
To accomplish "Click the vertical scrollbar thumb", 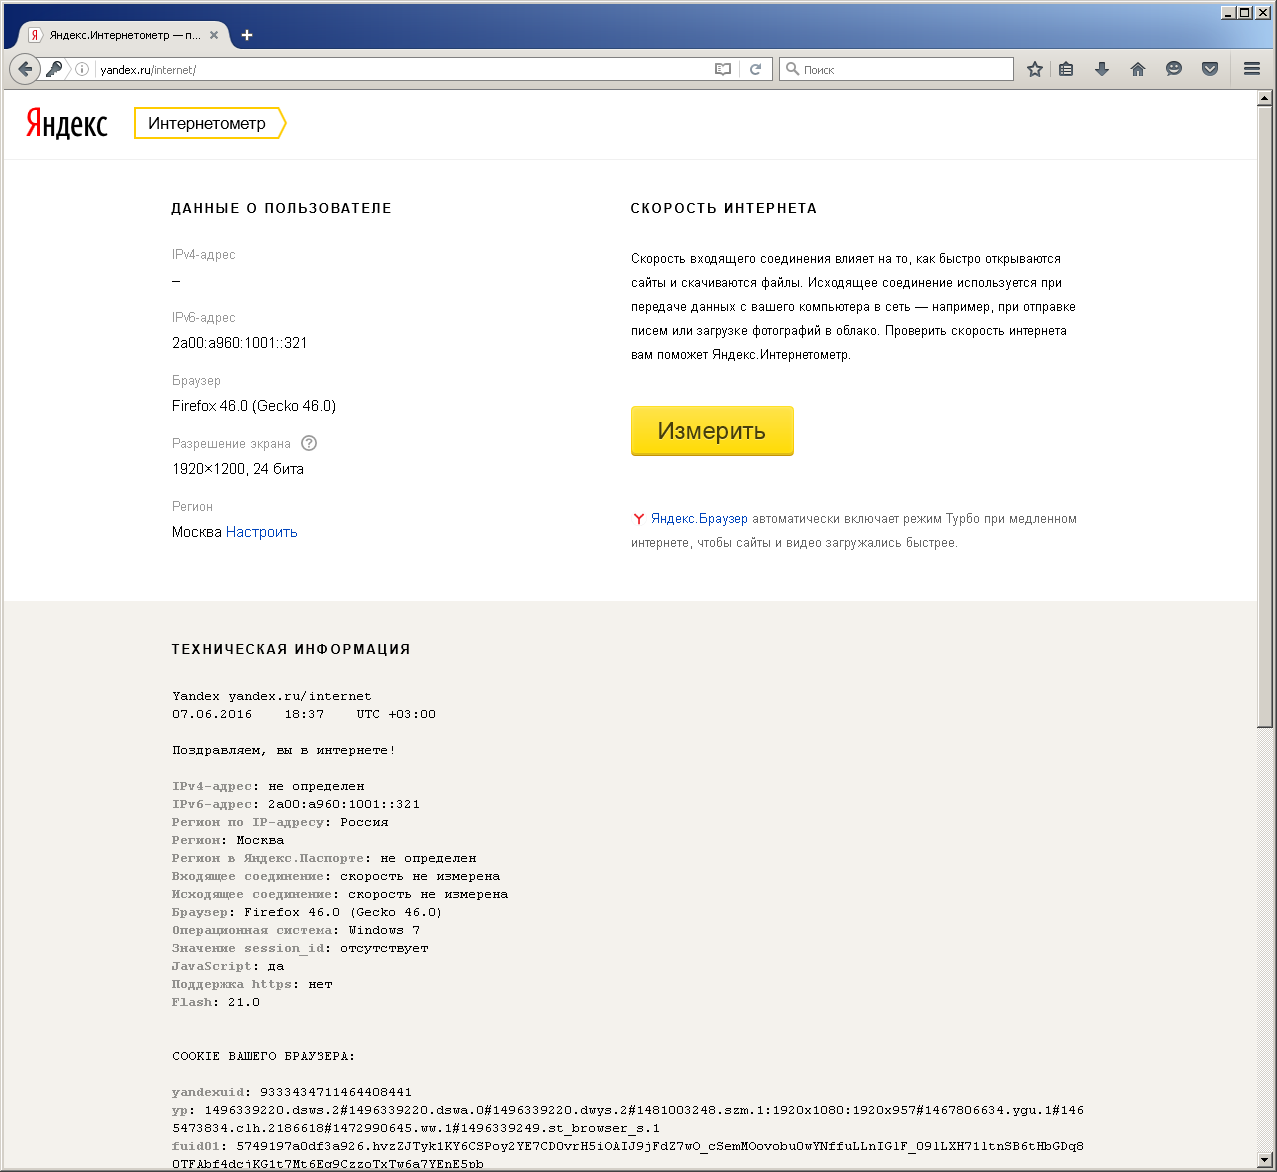I will (1265, 416).
